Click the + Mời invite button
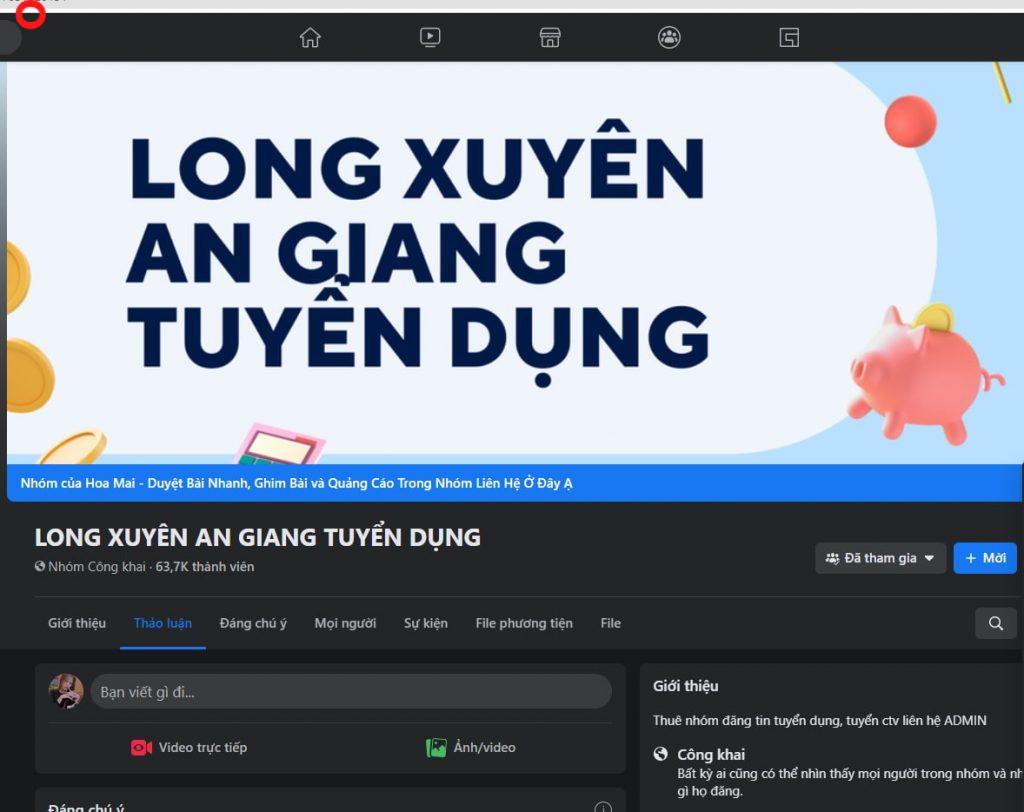This screenshot has height=812, width=1024. (985, 558)
